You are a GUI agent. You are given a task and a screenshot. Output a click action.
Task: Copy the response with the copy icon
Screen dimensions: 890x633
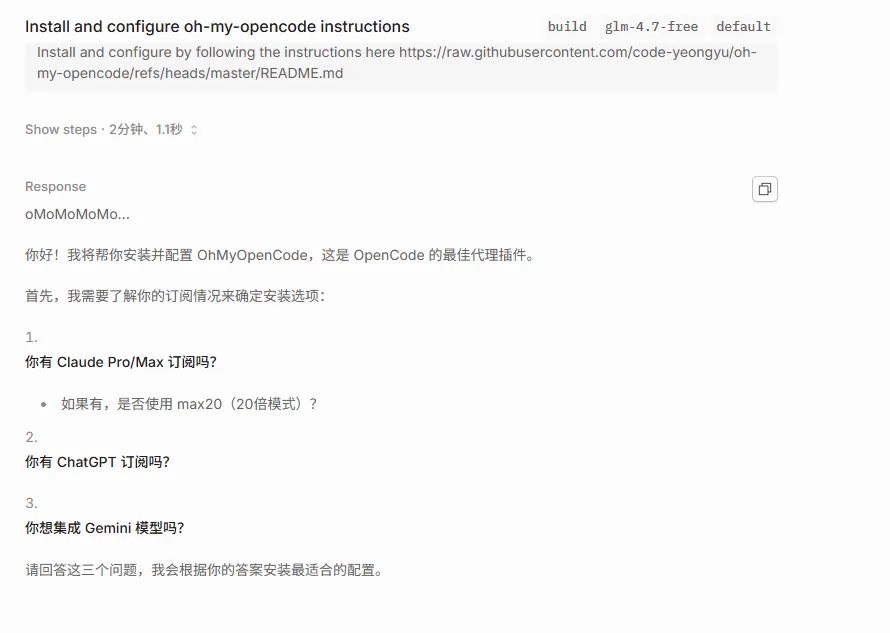point(765,189)
